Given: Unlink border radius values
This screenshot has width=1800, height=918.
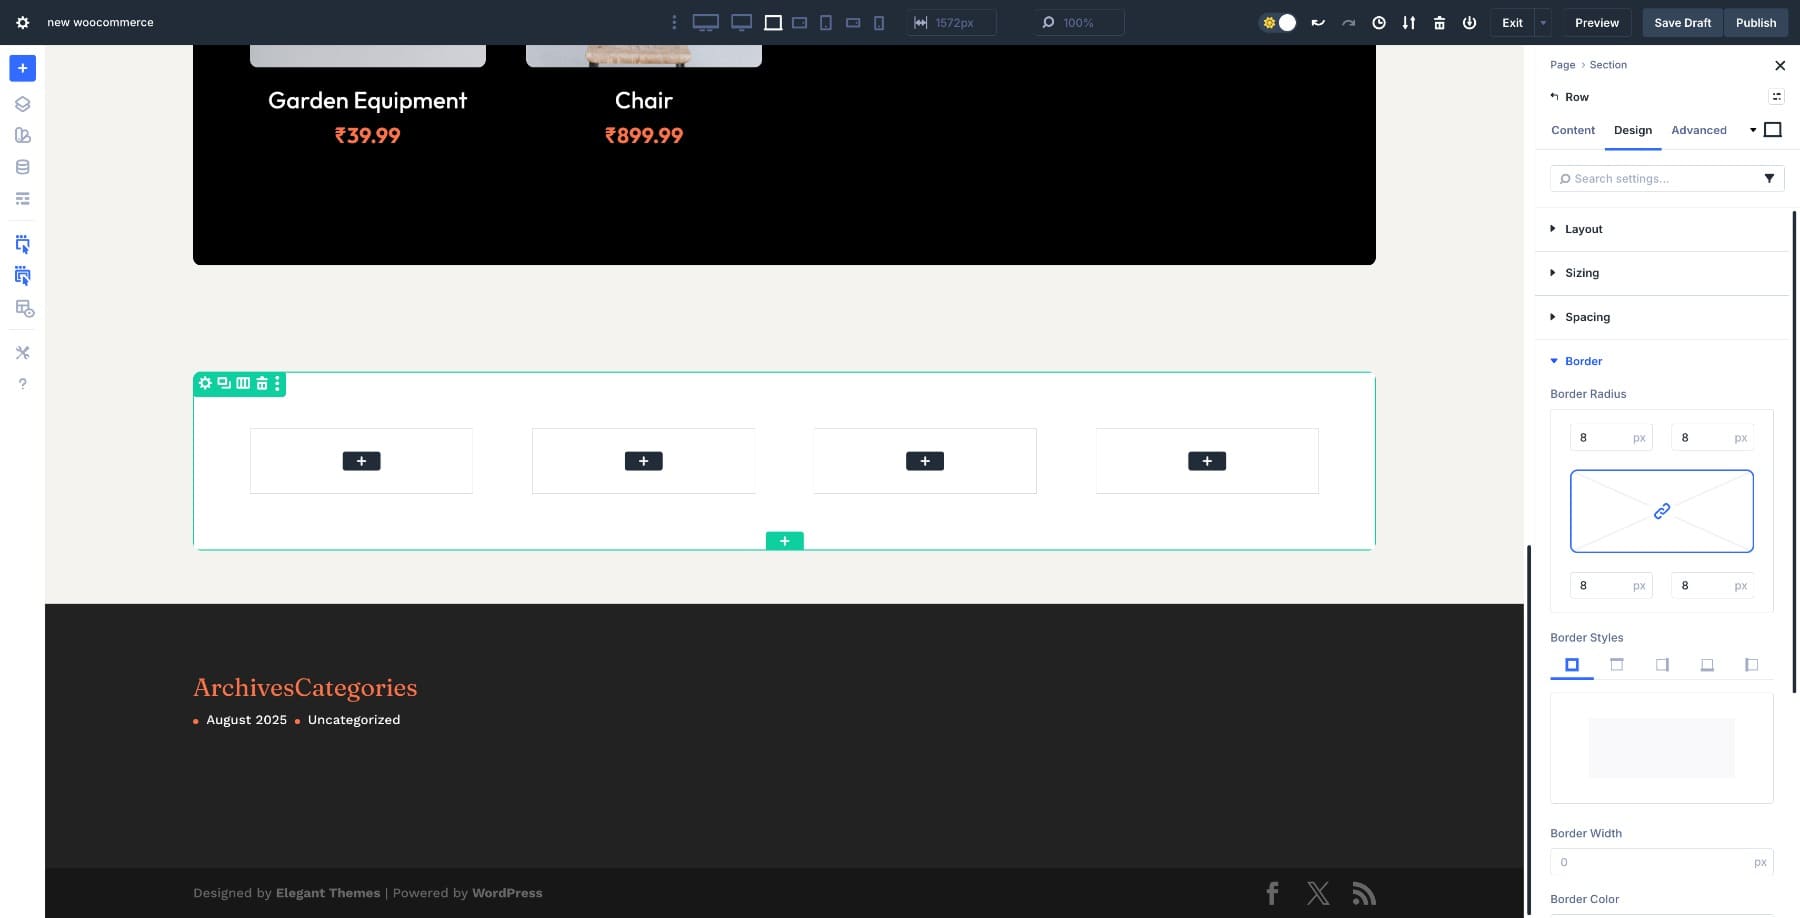Looking at the screenshot, I should point(1661,511).
